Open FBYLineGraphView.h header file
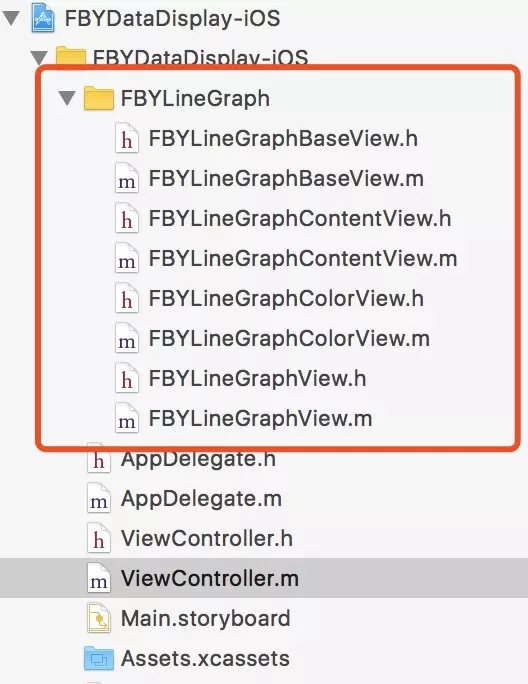This screenshot has height=684, width=528. coord(257,379)
